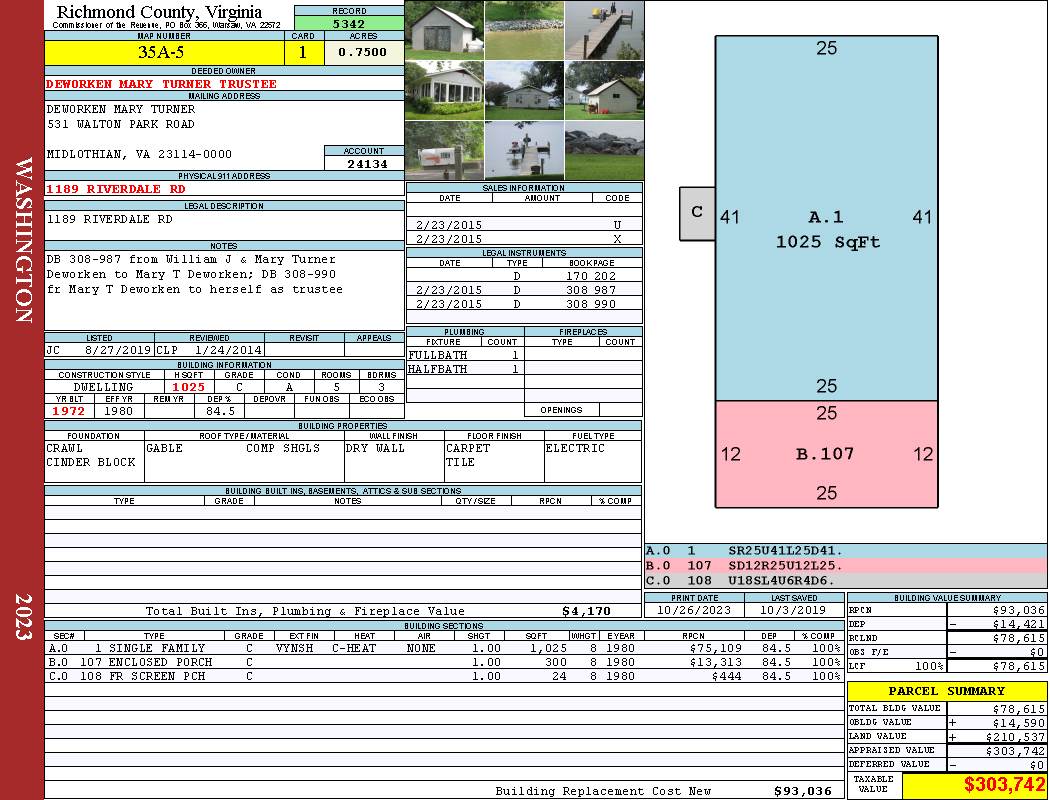1050x800 pixels.
Task: Click fuel type ELECTRIC
Action: [575, 448]
